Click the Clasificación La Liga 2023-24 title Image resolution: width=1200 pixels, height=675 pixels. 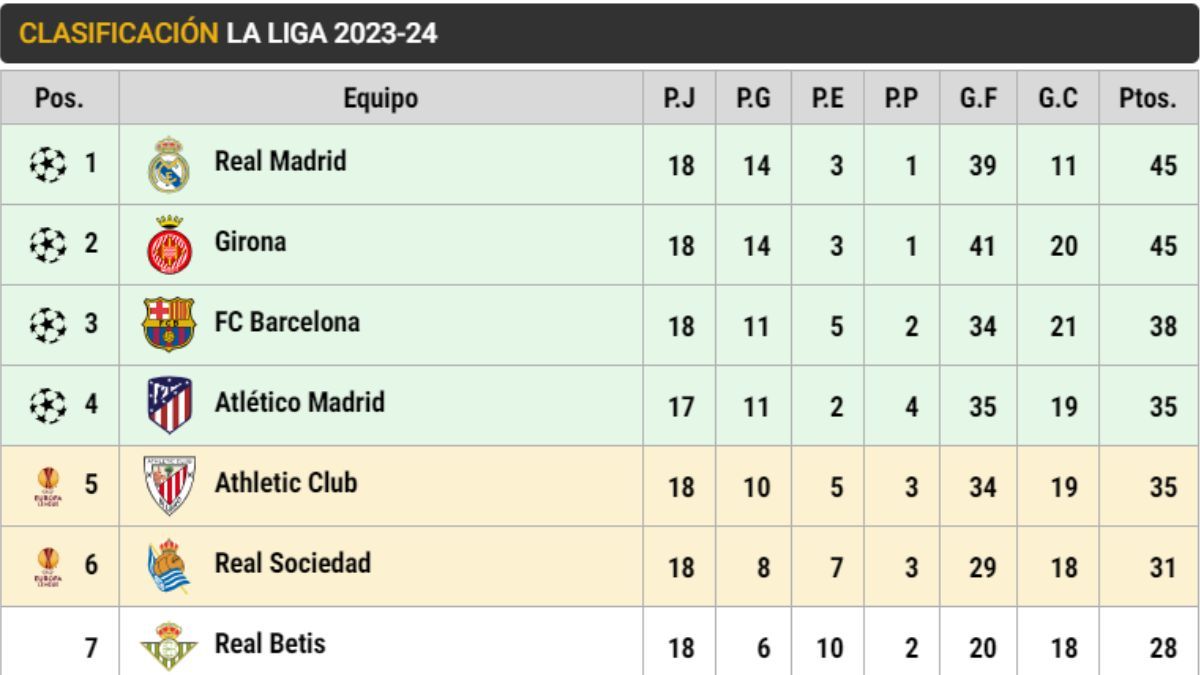pos(228,33)
